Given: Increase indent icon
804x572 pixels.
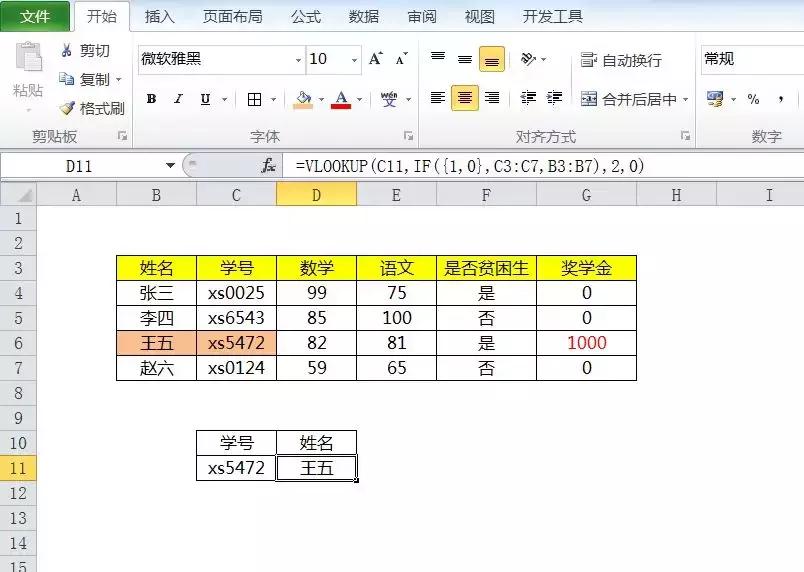Looking at the screenshot, I should pyautogui.click(x=554, y=98).
